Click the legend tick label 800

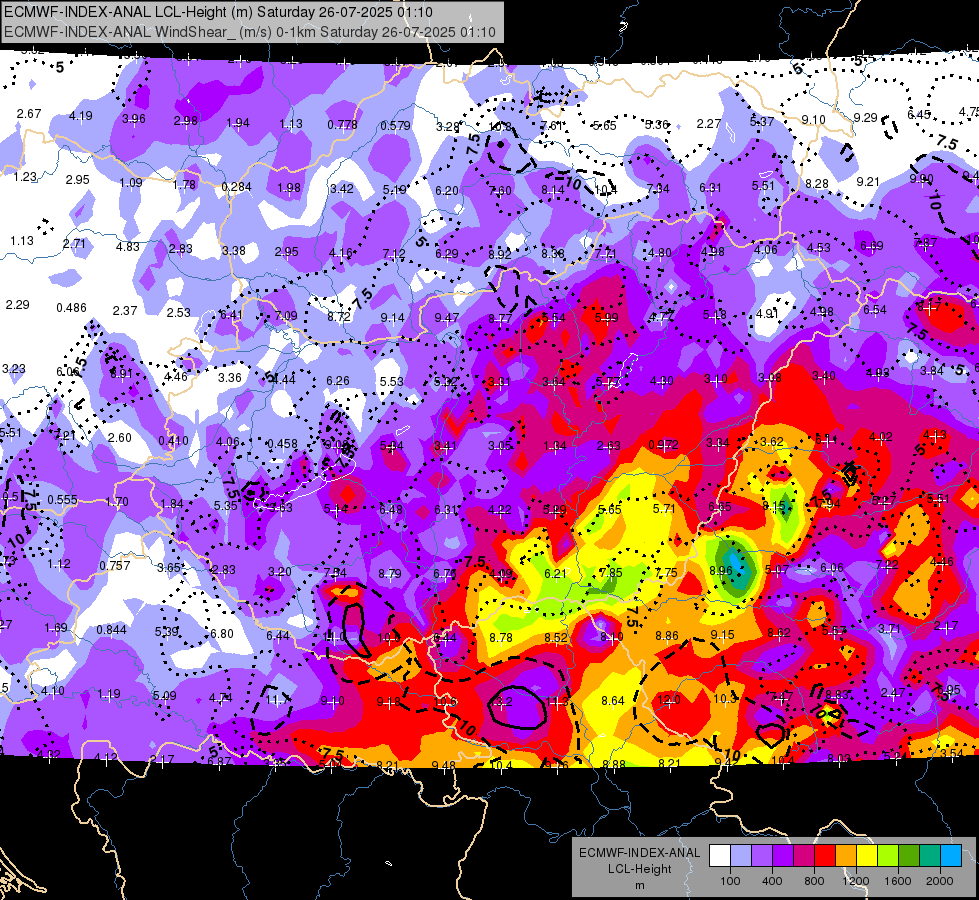(814, 881)
